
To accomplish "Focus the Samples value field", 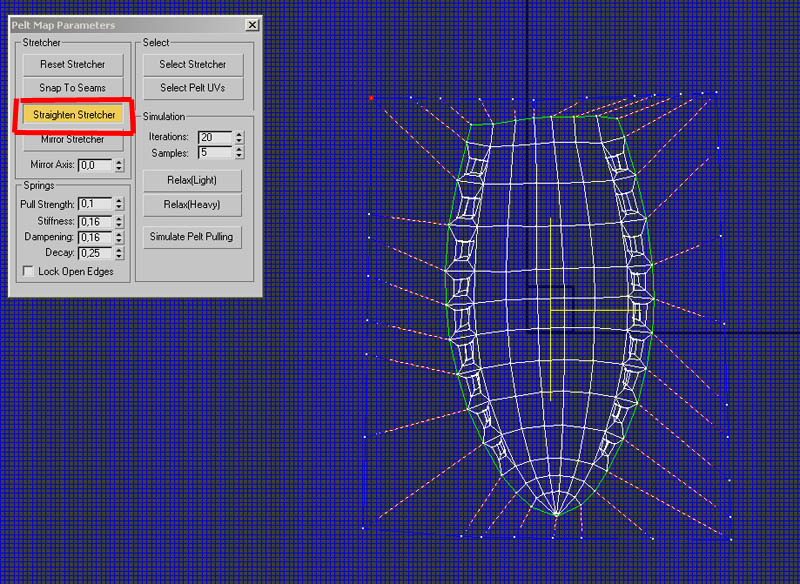I will point(215,153).
